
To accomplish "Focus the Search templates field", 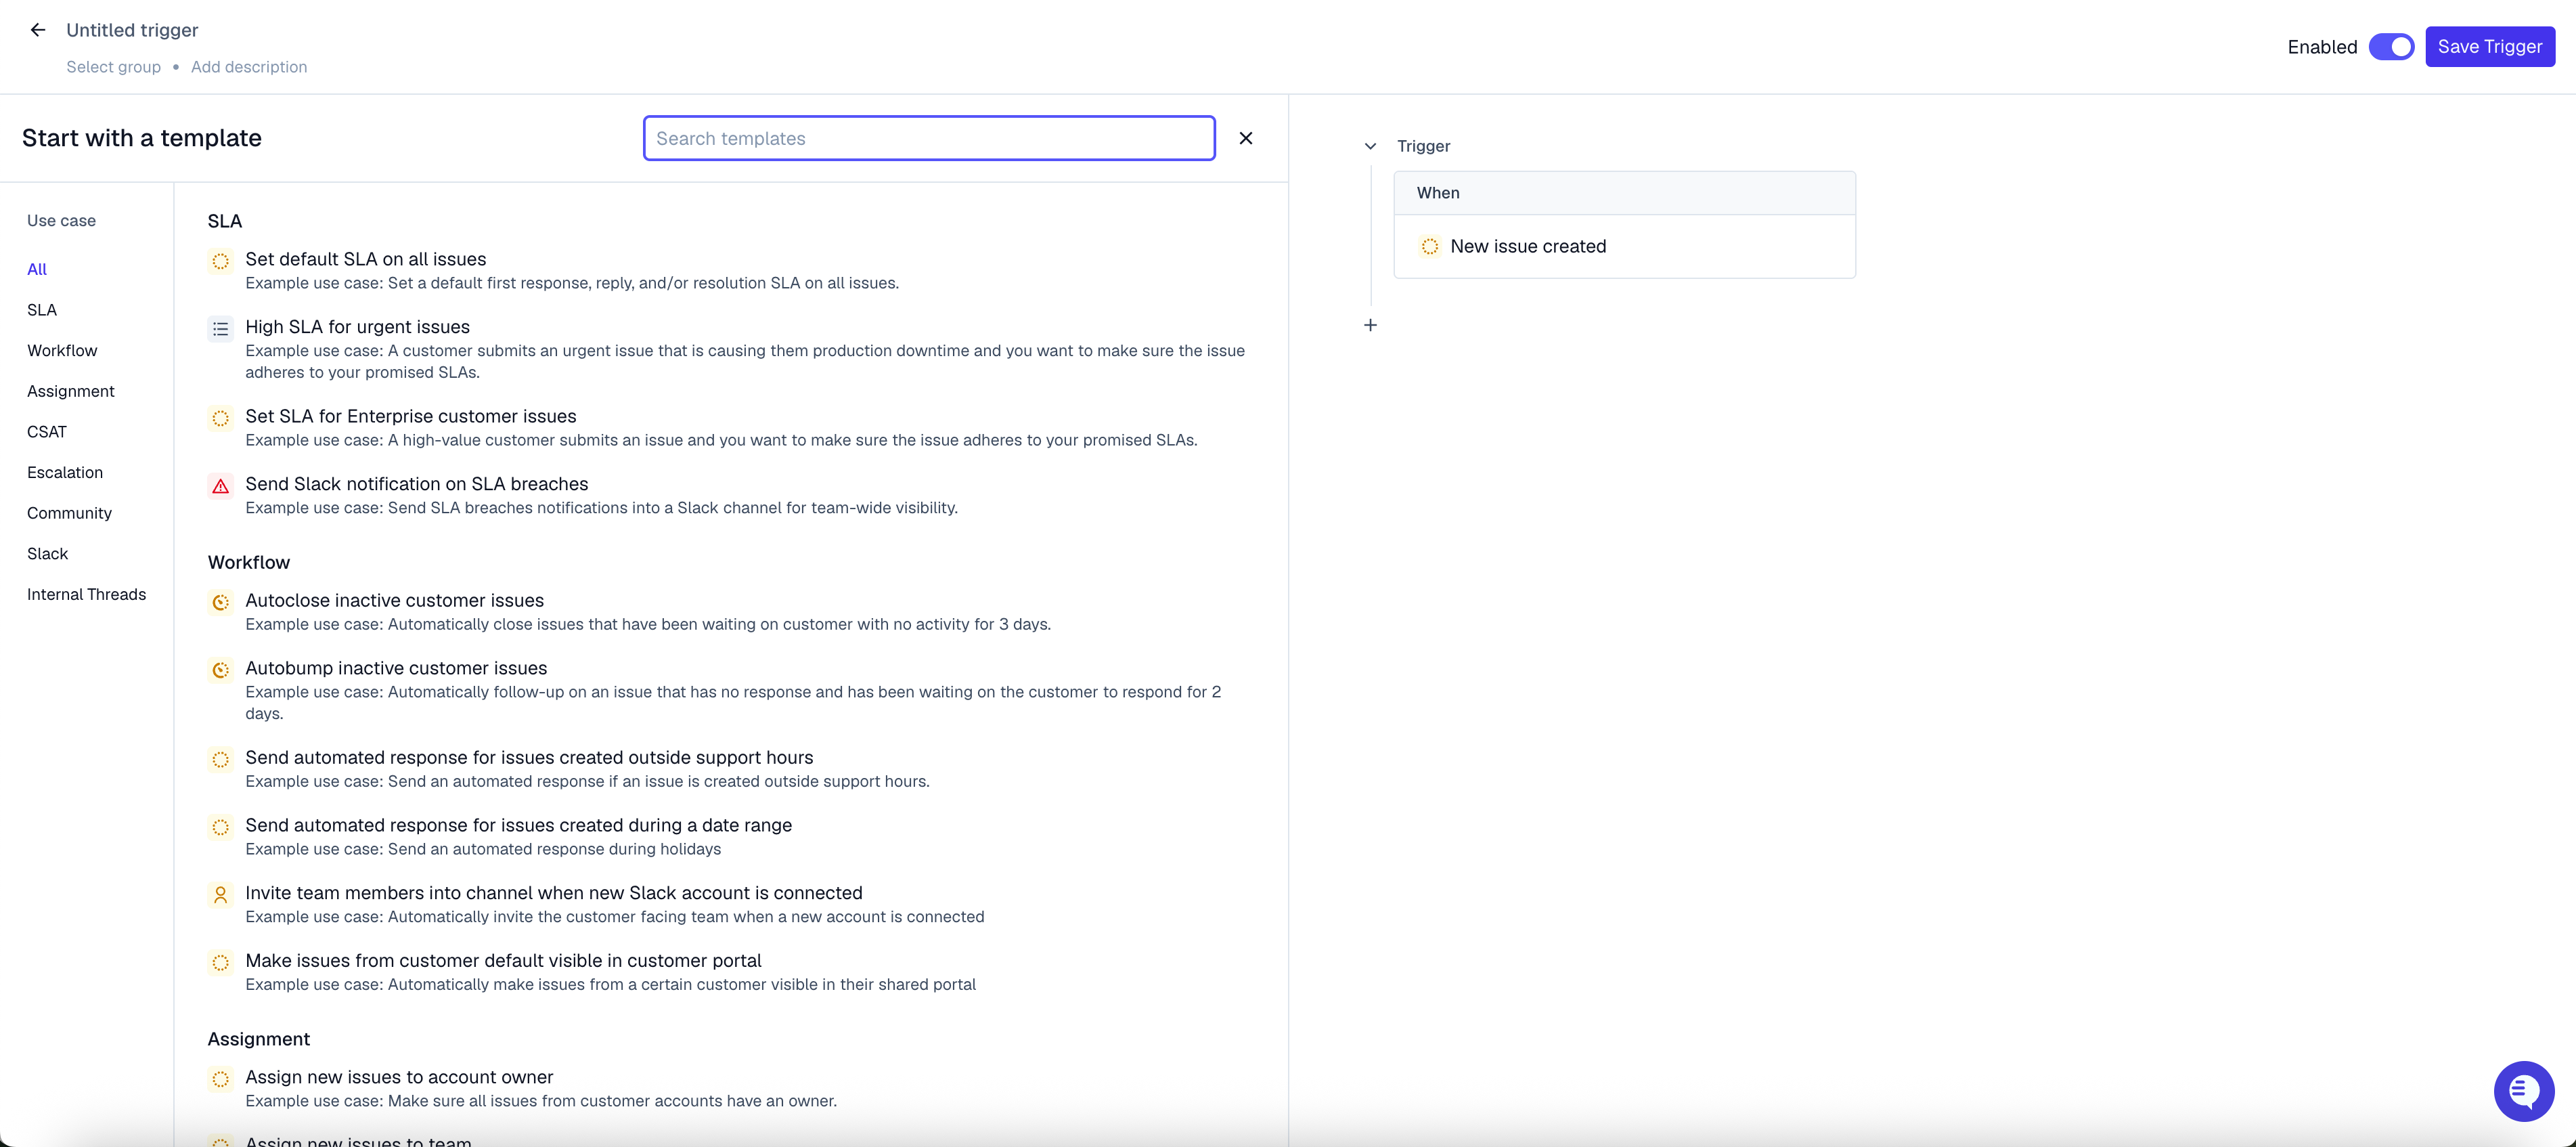I will pyautogui.click(x=928, y=138).
